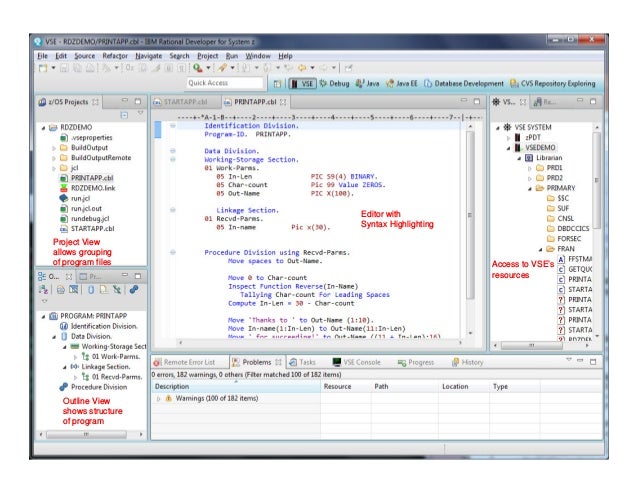Click the sort icon in the Outline toolbar

[x=43, y=290]
